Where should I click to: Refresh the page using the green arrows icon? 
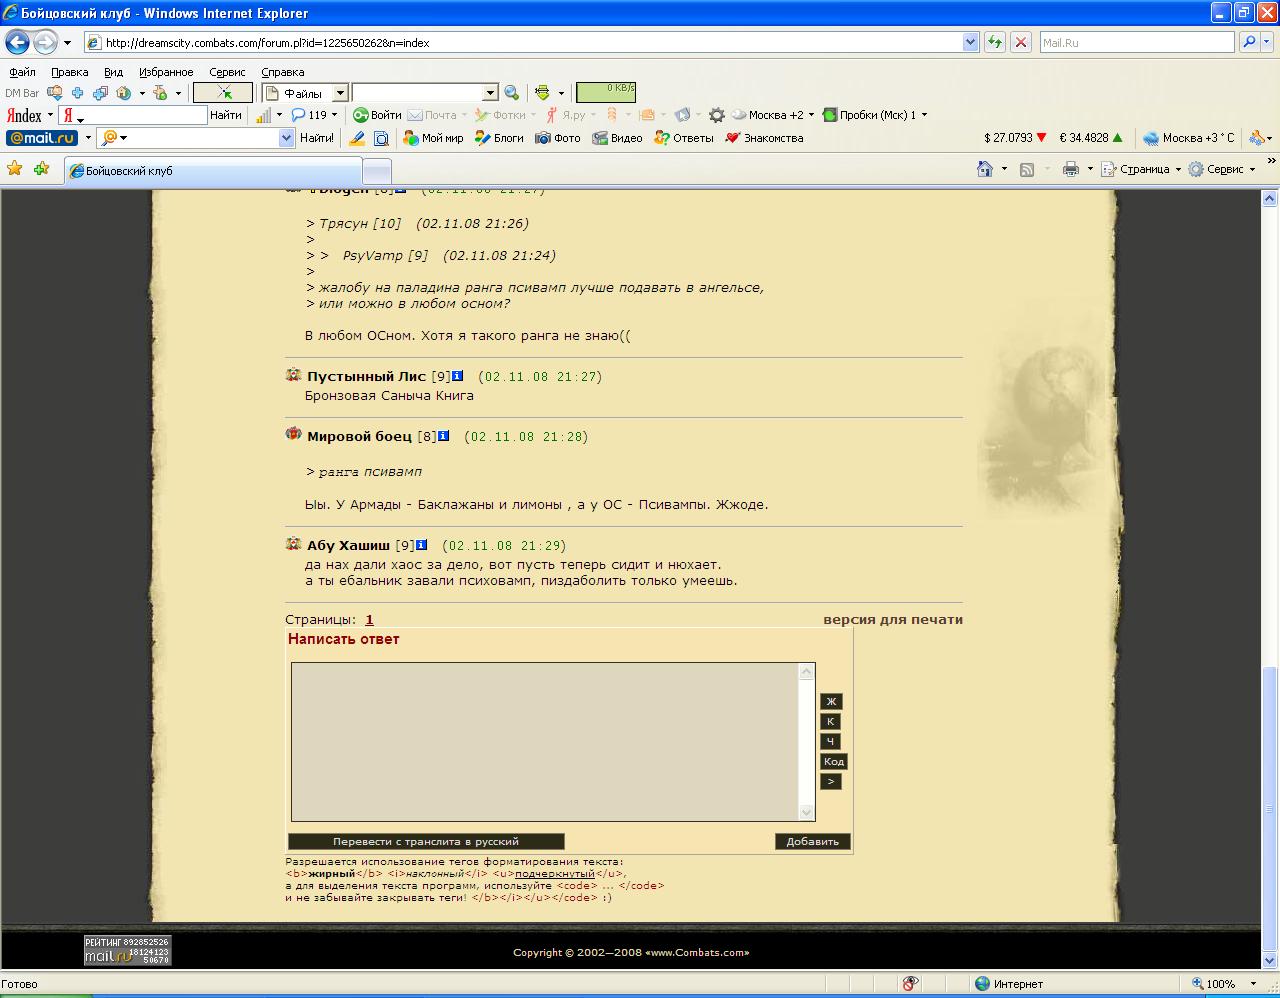tap(995, 42)
